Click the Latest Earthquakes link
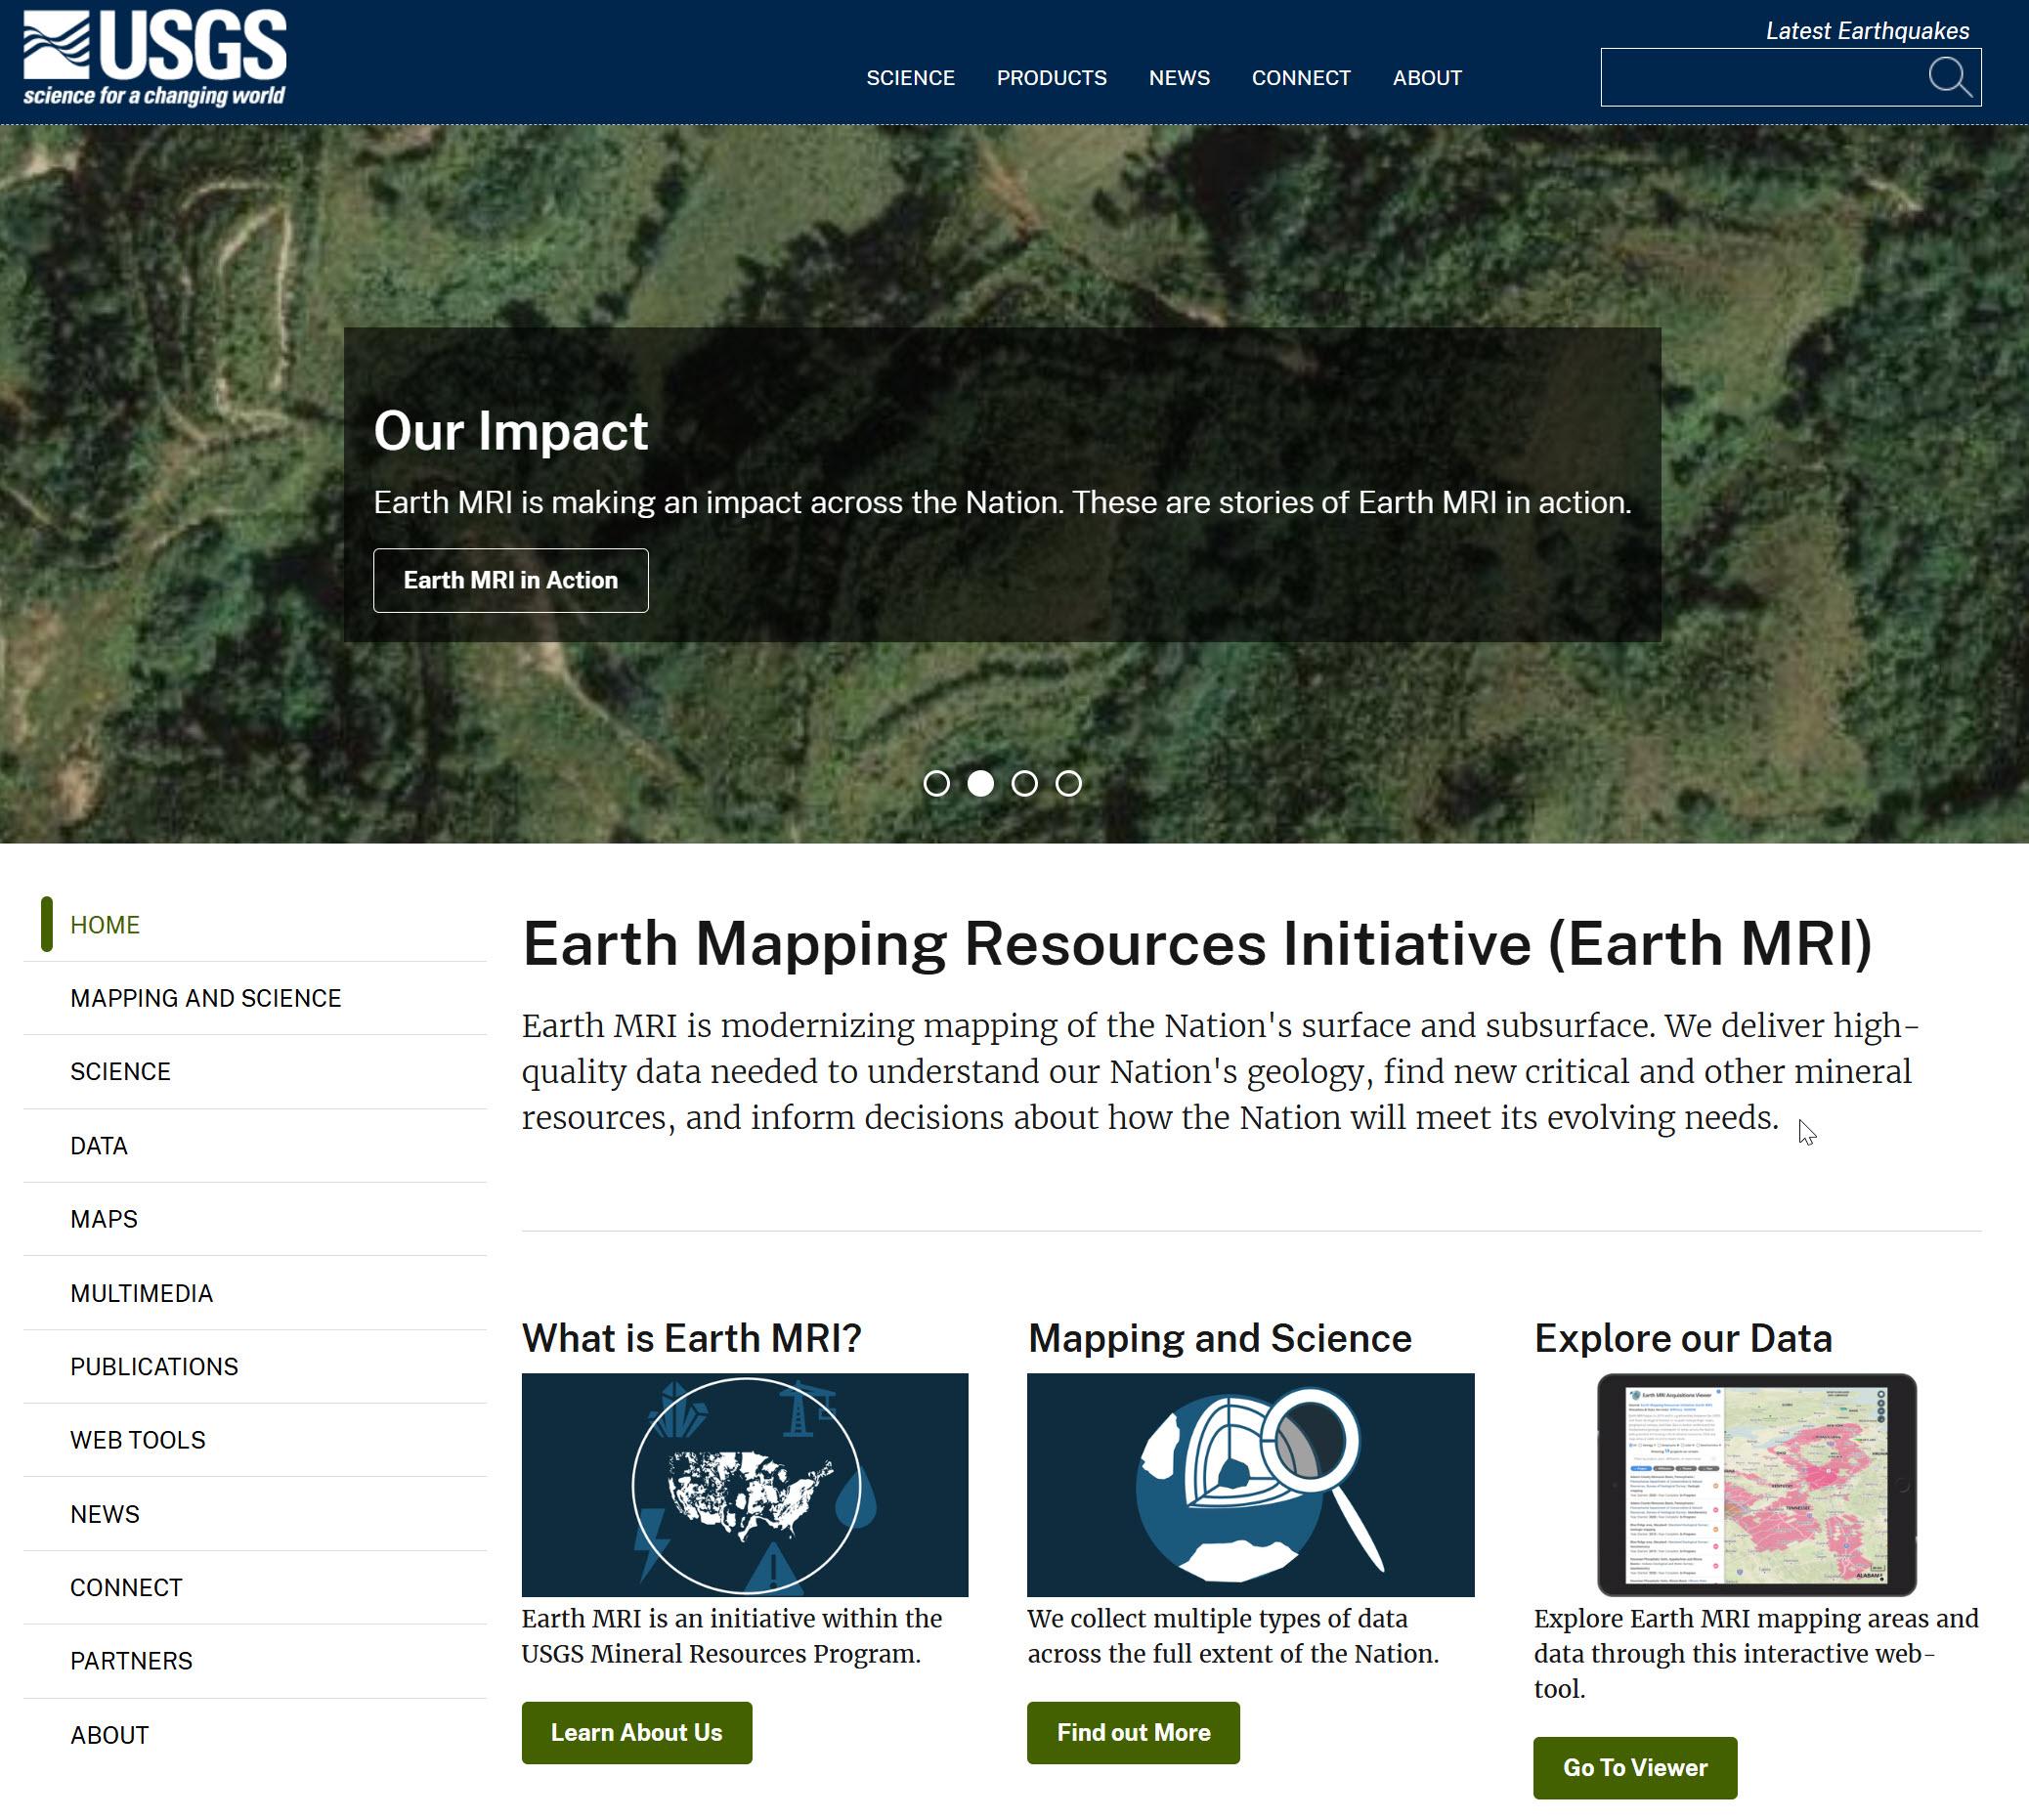 (1866, 31)
